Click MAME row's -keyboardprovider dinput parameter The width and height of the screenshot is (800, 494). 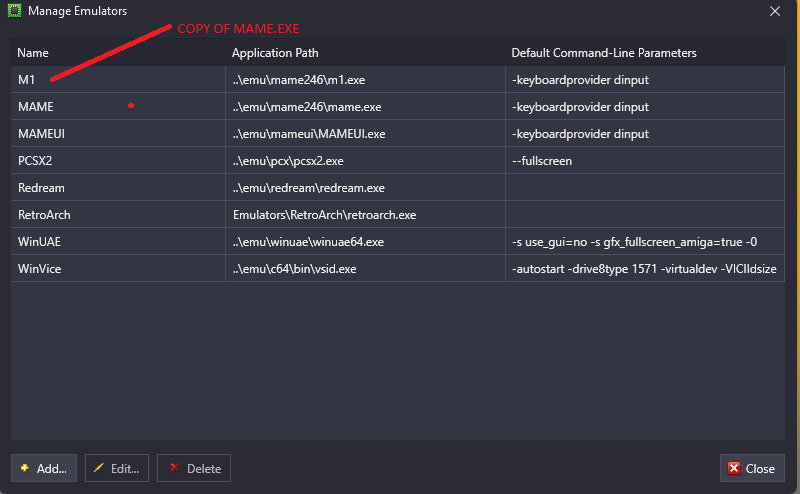(645, 107)
